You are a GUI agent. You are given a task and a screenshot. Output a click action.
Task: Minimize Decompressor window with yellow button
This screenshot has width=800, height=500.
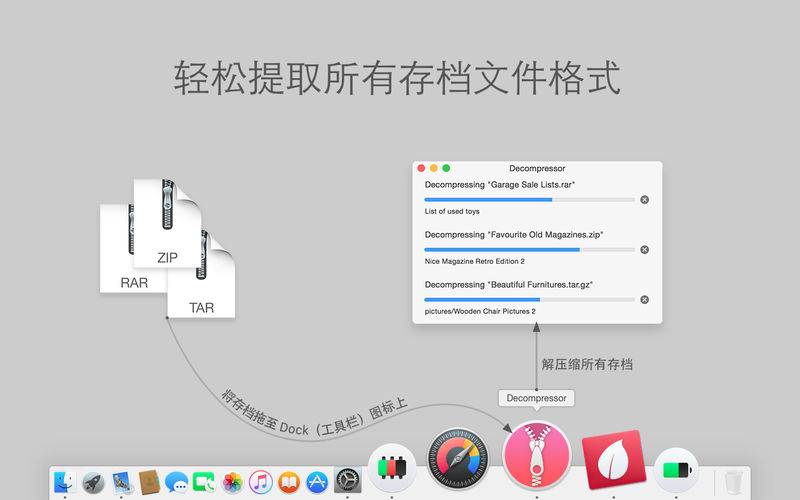pos(434,168)
